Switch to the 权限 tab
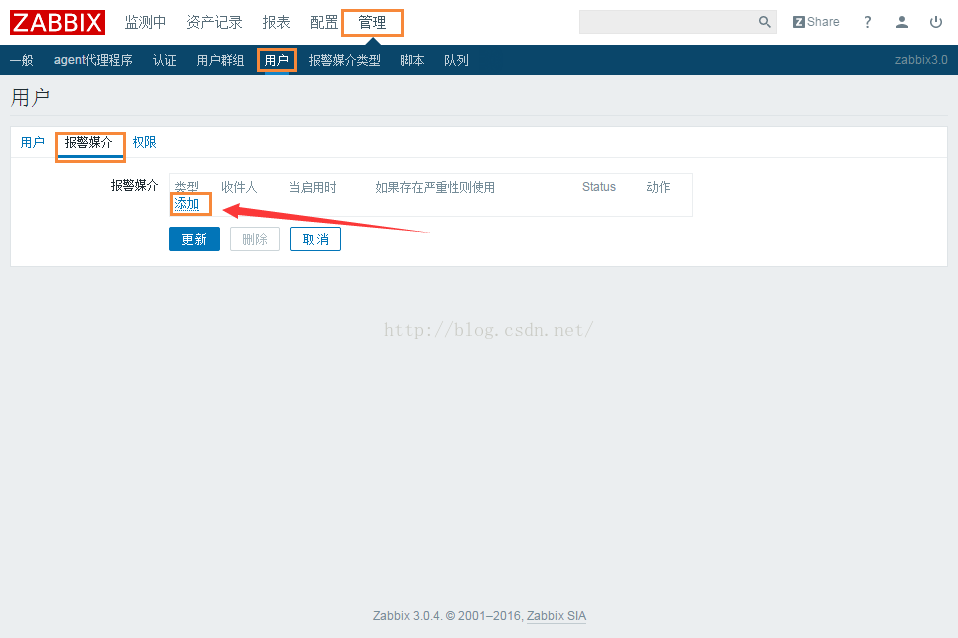 click(x=144, y=142)
